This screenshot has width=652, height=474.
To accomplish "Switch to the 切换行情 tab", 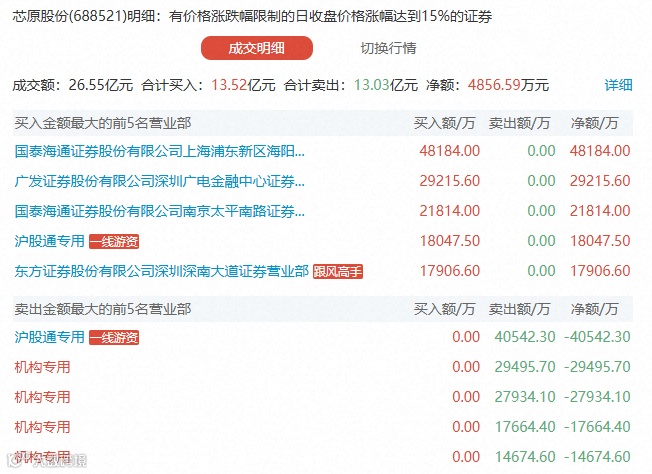I will (388, 48).
